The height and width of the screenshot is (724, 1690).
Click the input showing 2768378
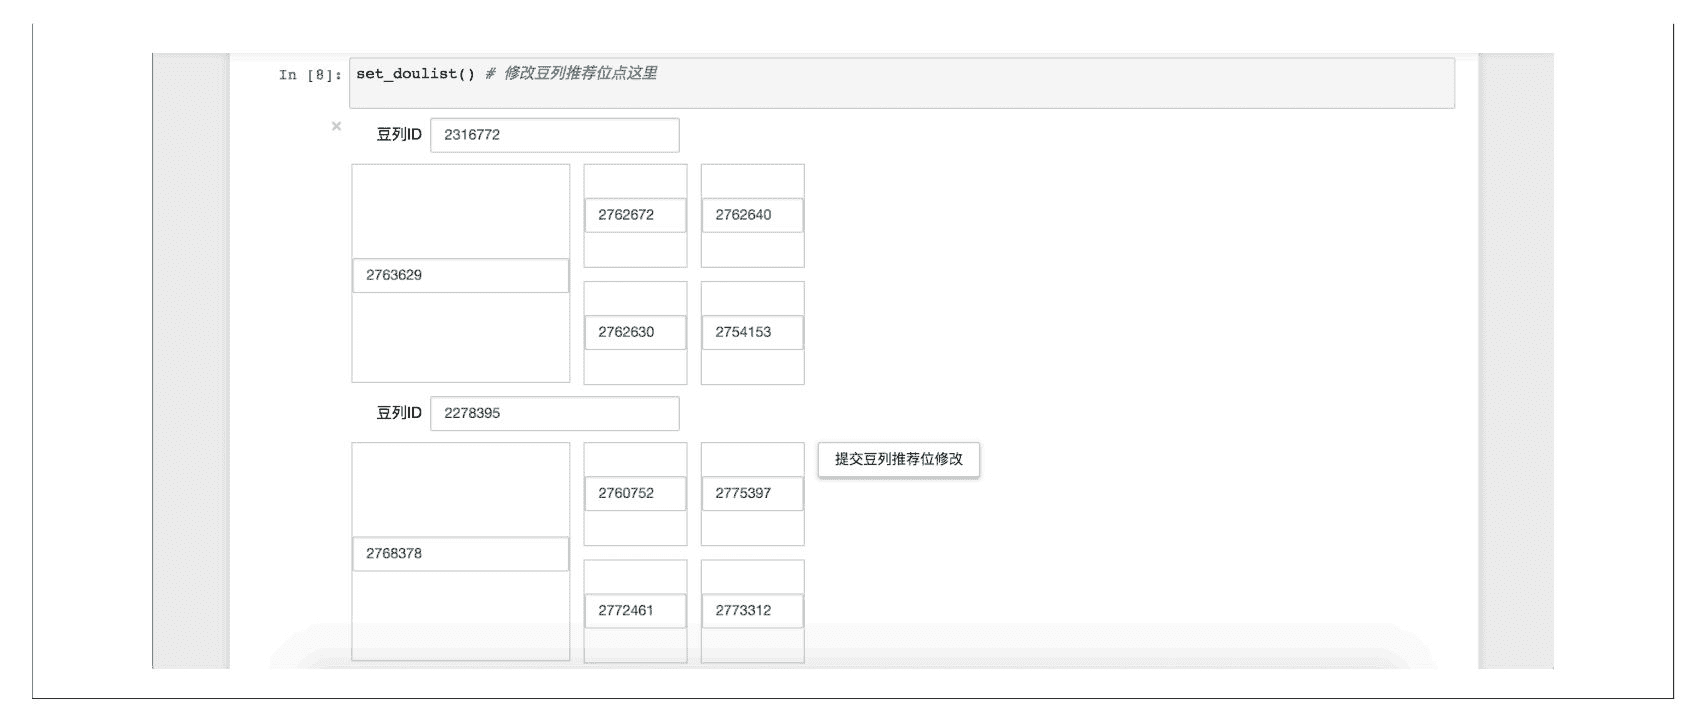click(x=460, y=554)
